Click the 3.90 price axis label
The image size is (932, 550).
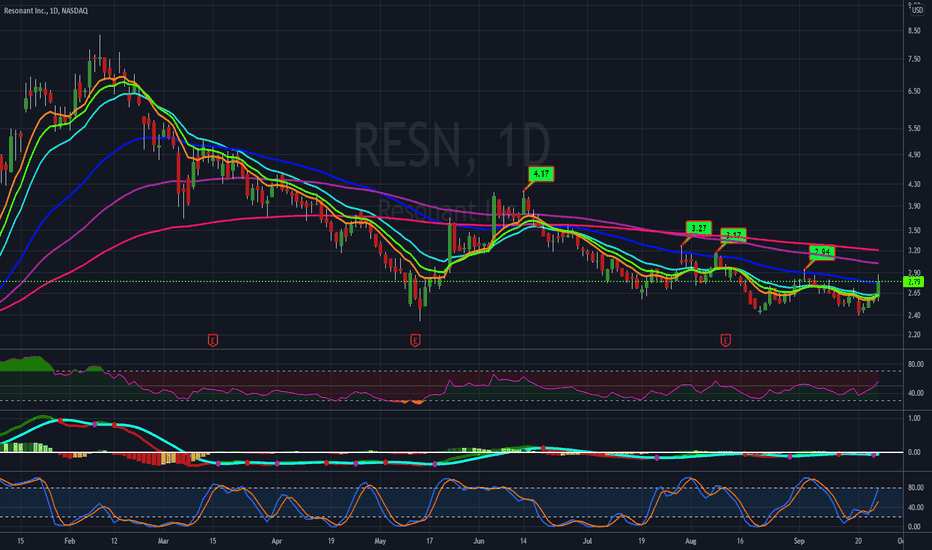point(914,206)
